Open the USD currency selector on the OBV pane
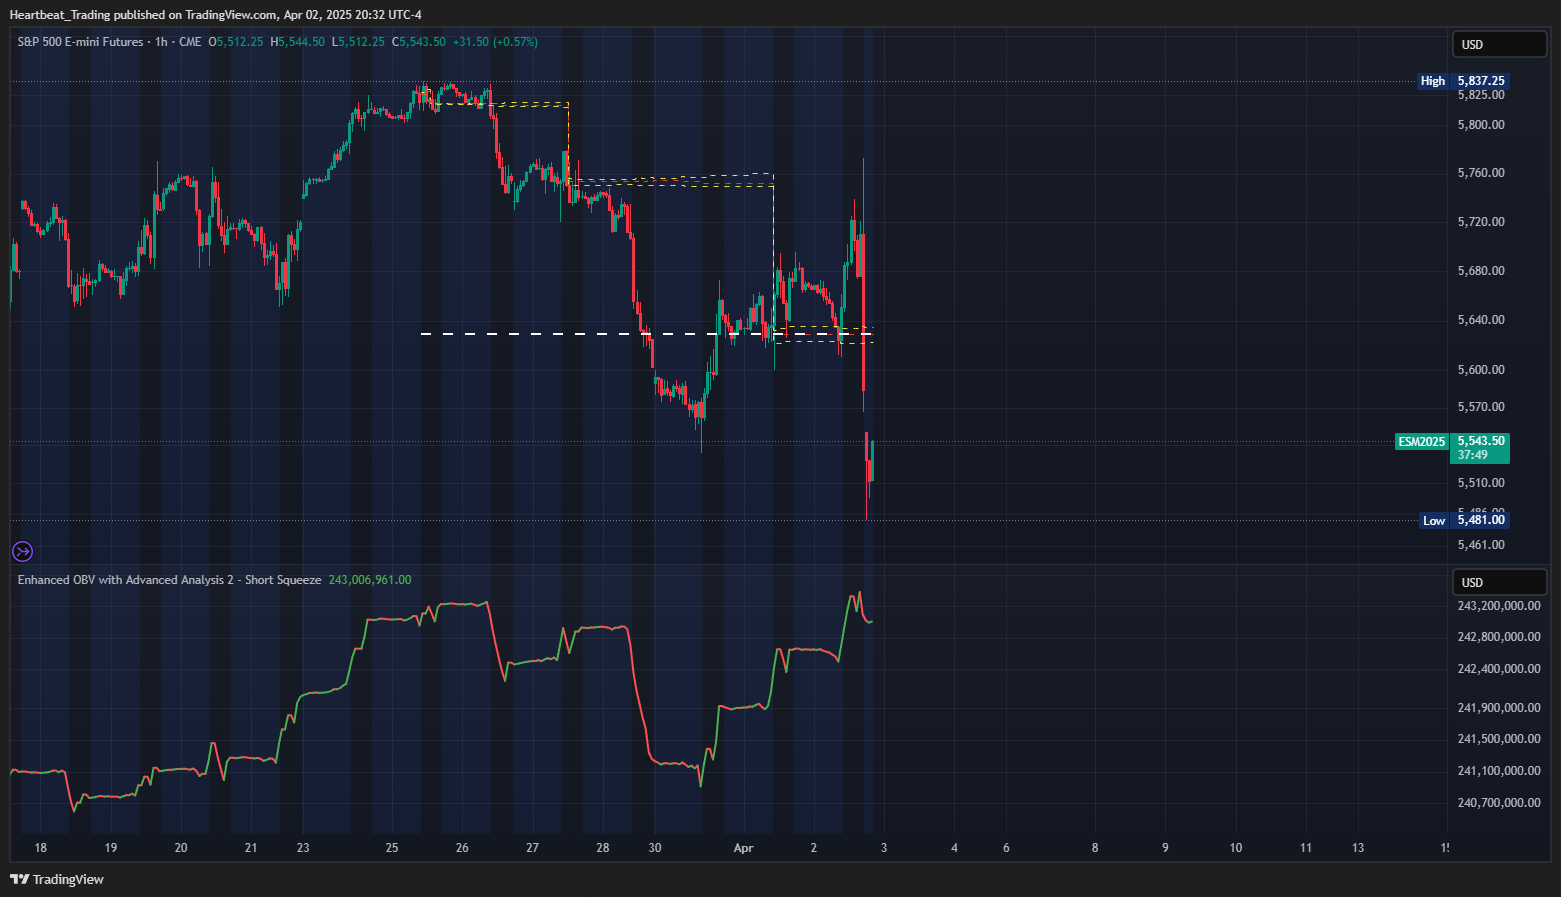The image size is (1561, 897). [1499, 582]
